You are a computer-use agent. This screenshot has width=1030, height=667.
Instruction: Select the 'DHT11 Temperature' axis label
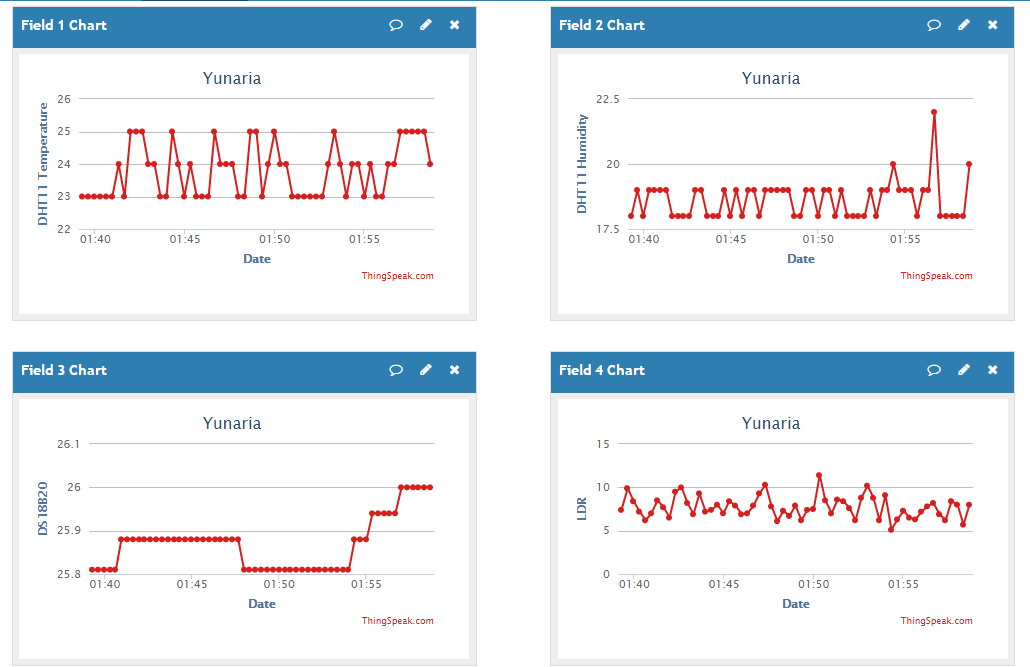(43, 164)
